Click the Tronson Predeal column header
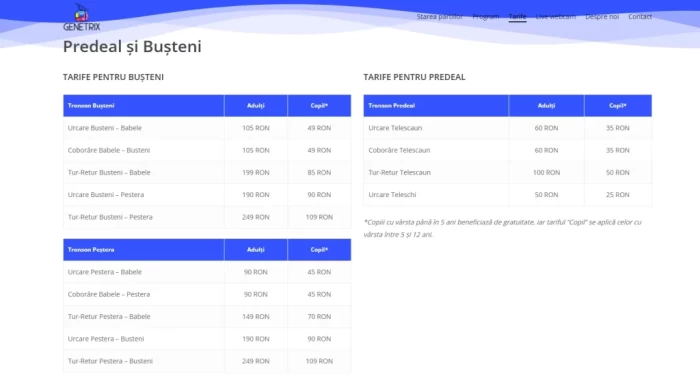The width and height of the screenshot is (700, 377). point(436,105)
